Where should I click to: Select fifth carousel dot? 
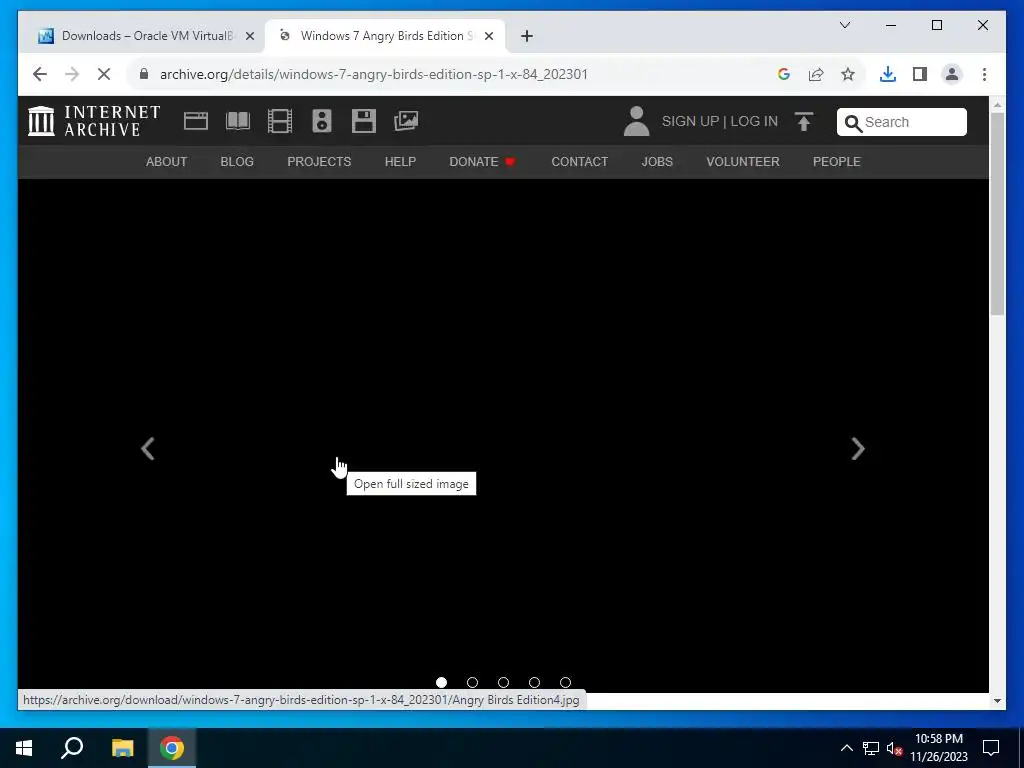click(566, 682)
